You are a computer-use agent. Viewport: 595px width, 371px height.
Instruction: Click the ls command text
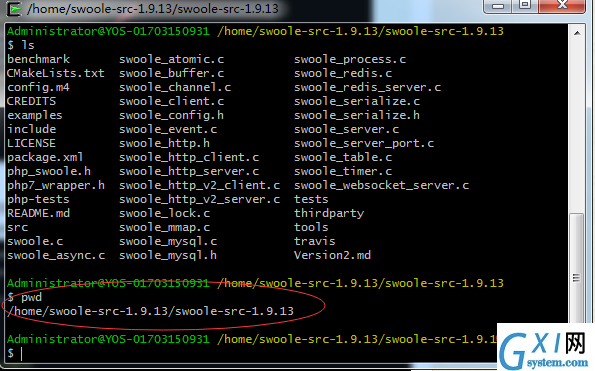(28, 45)
